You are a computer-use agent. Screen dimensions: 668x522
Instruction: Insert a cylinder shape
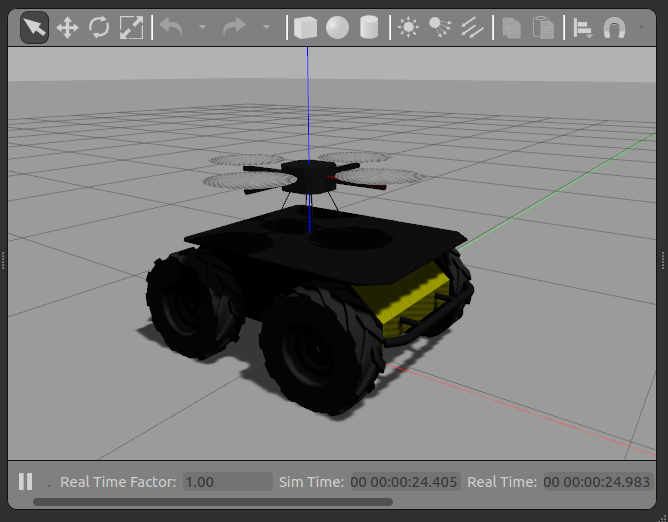[x=369, y=28]
